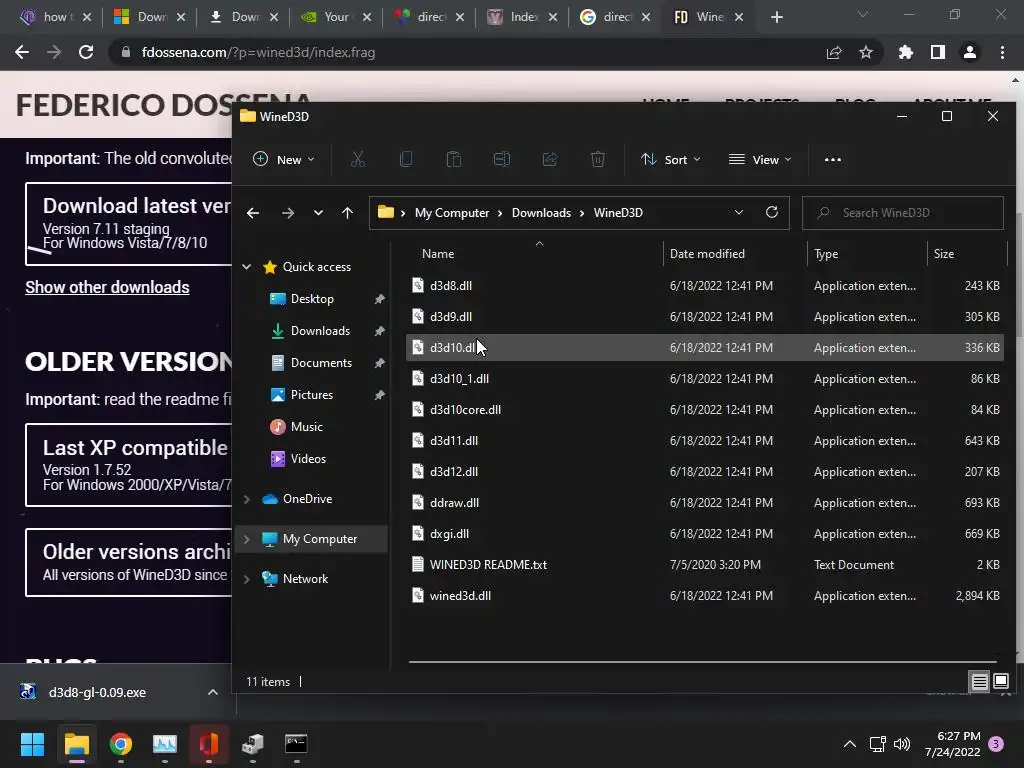The width and height of the screenshot is (1024, 768).
Task: Open Music in Quick access
Action: tap(306, 426)
